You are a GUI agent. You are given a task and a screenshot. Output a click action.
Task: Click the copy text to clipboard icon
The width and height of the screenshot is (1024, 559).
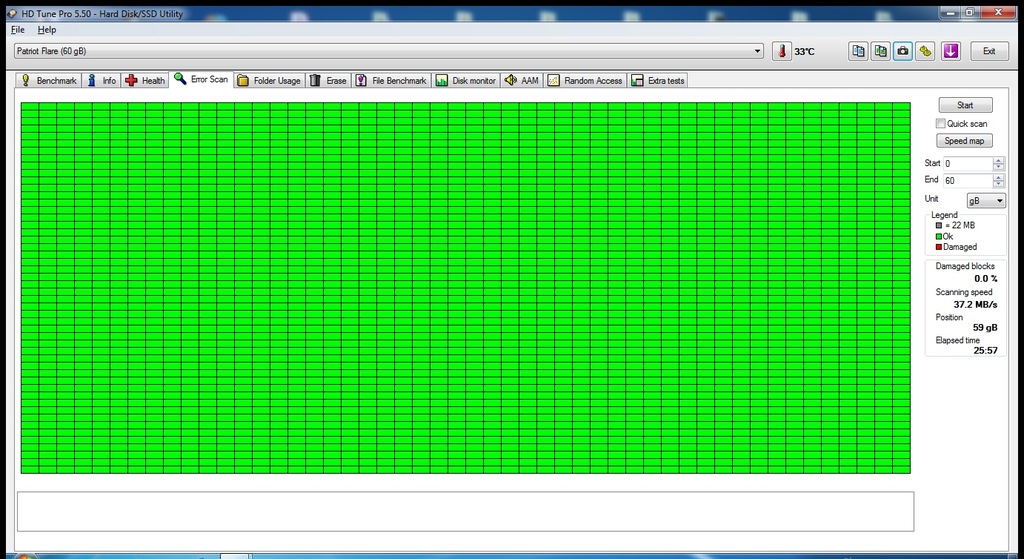(858, 51)
